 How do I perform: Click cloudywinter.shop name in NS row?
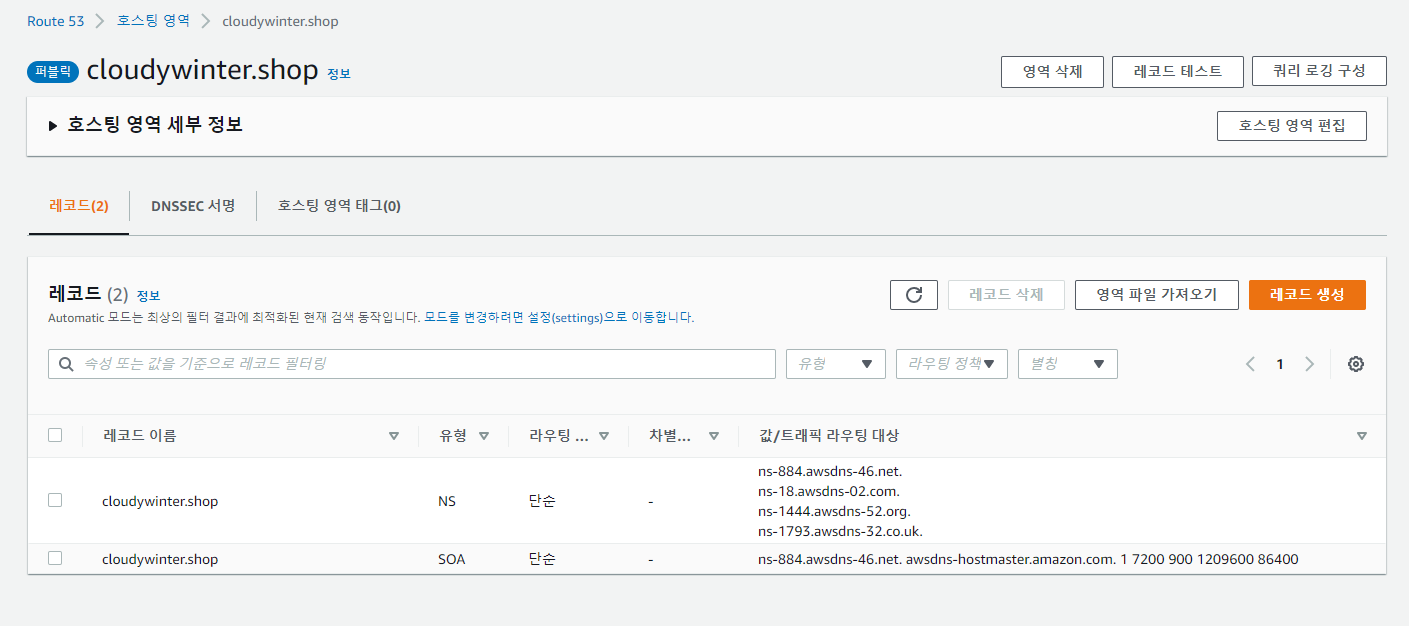(x=160, y=501)
